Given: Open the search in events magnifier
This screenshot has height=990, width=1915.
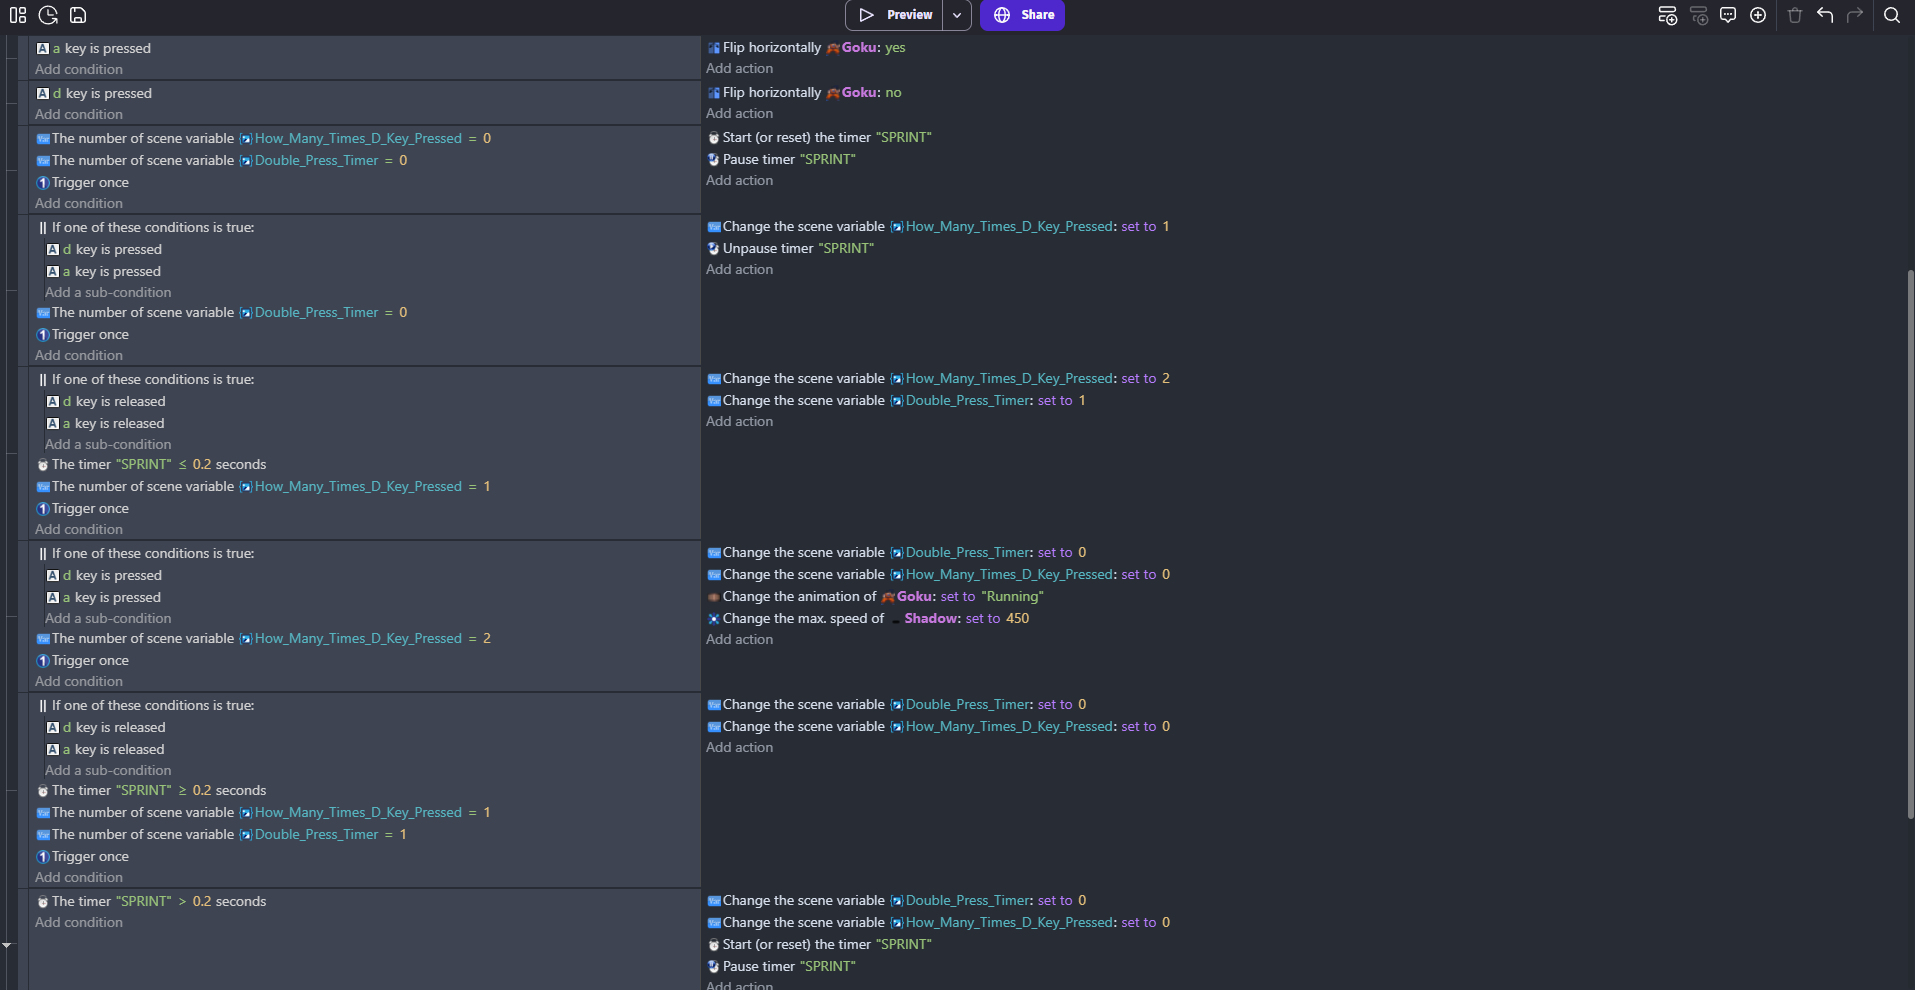Looking at the screenshot, I should [x=1892, y=15].
